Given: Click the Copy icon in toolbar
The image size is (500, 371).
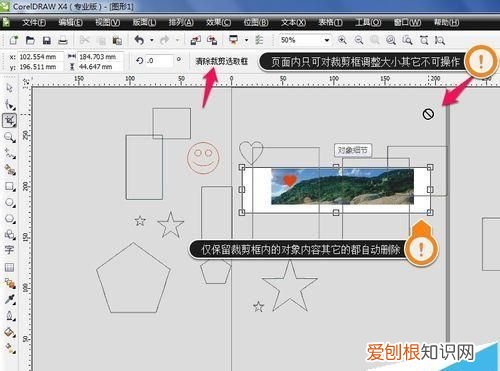Looking at the screenshot, I should pyautogui.click(x=101, y=41).
